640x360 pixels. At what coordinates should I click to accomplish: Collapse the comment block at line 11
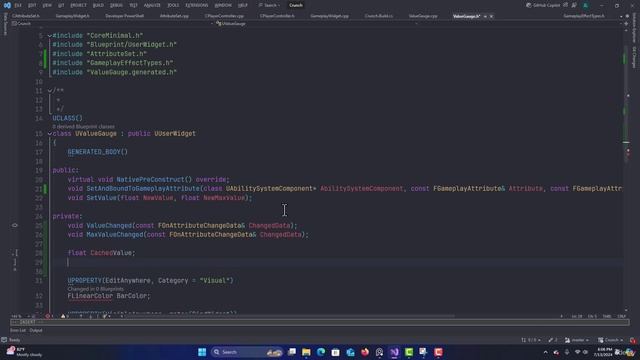point(50,91)
